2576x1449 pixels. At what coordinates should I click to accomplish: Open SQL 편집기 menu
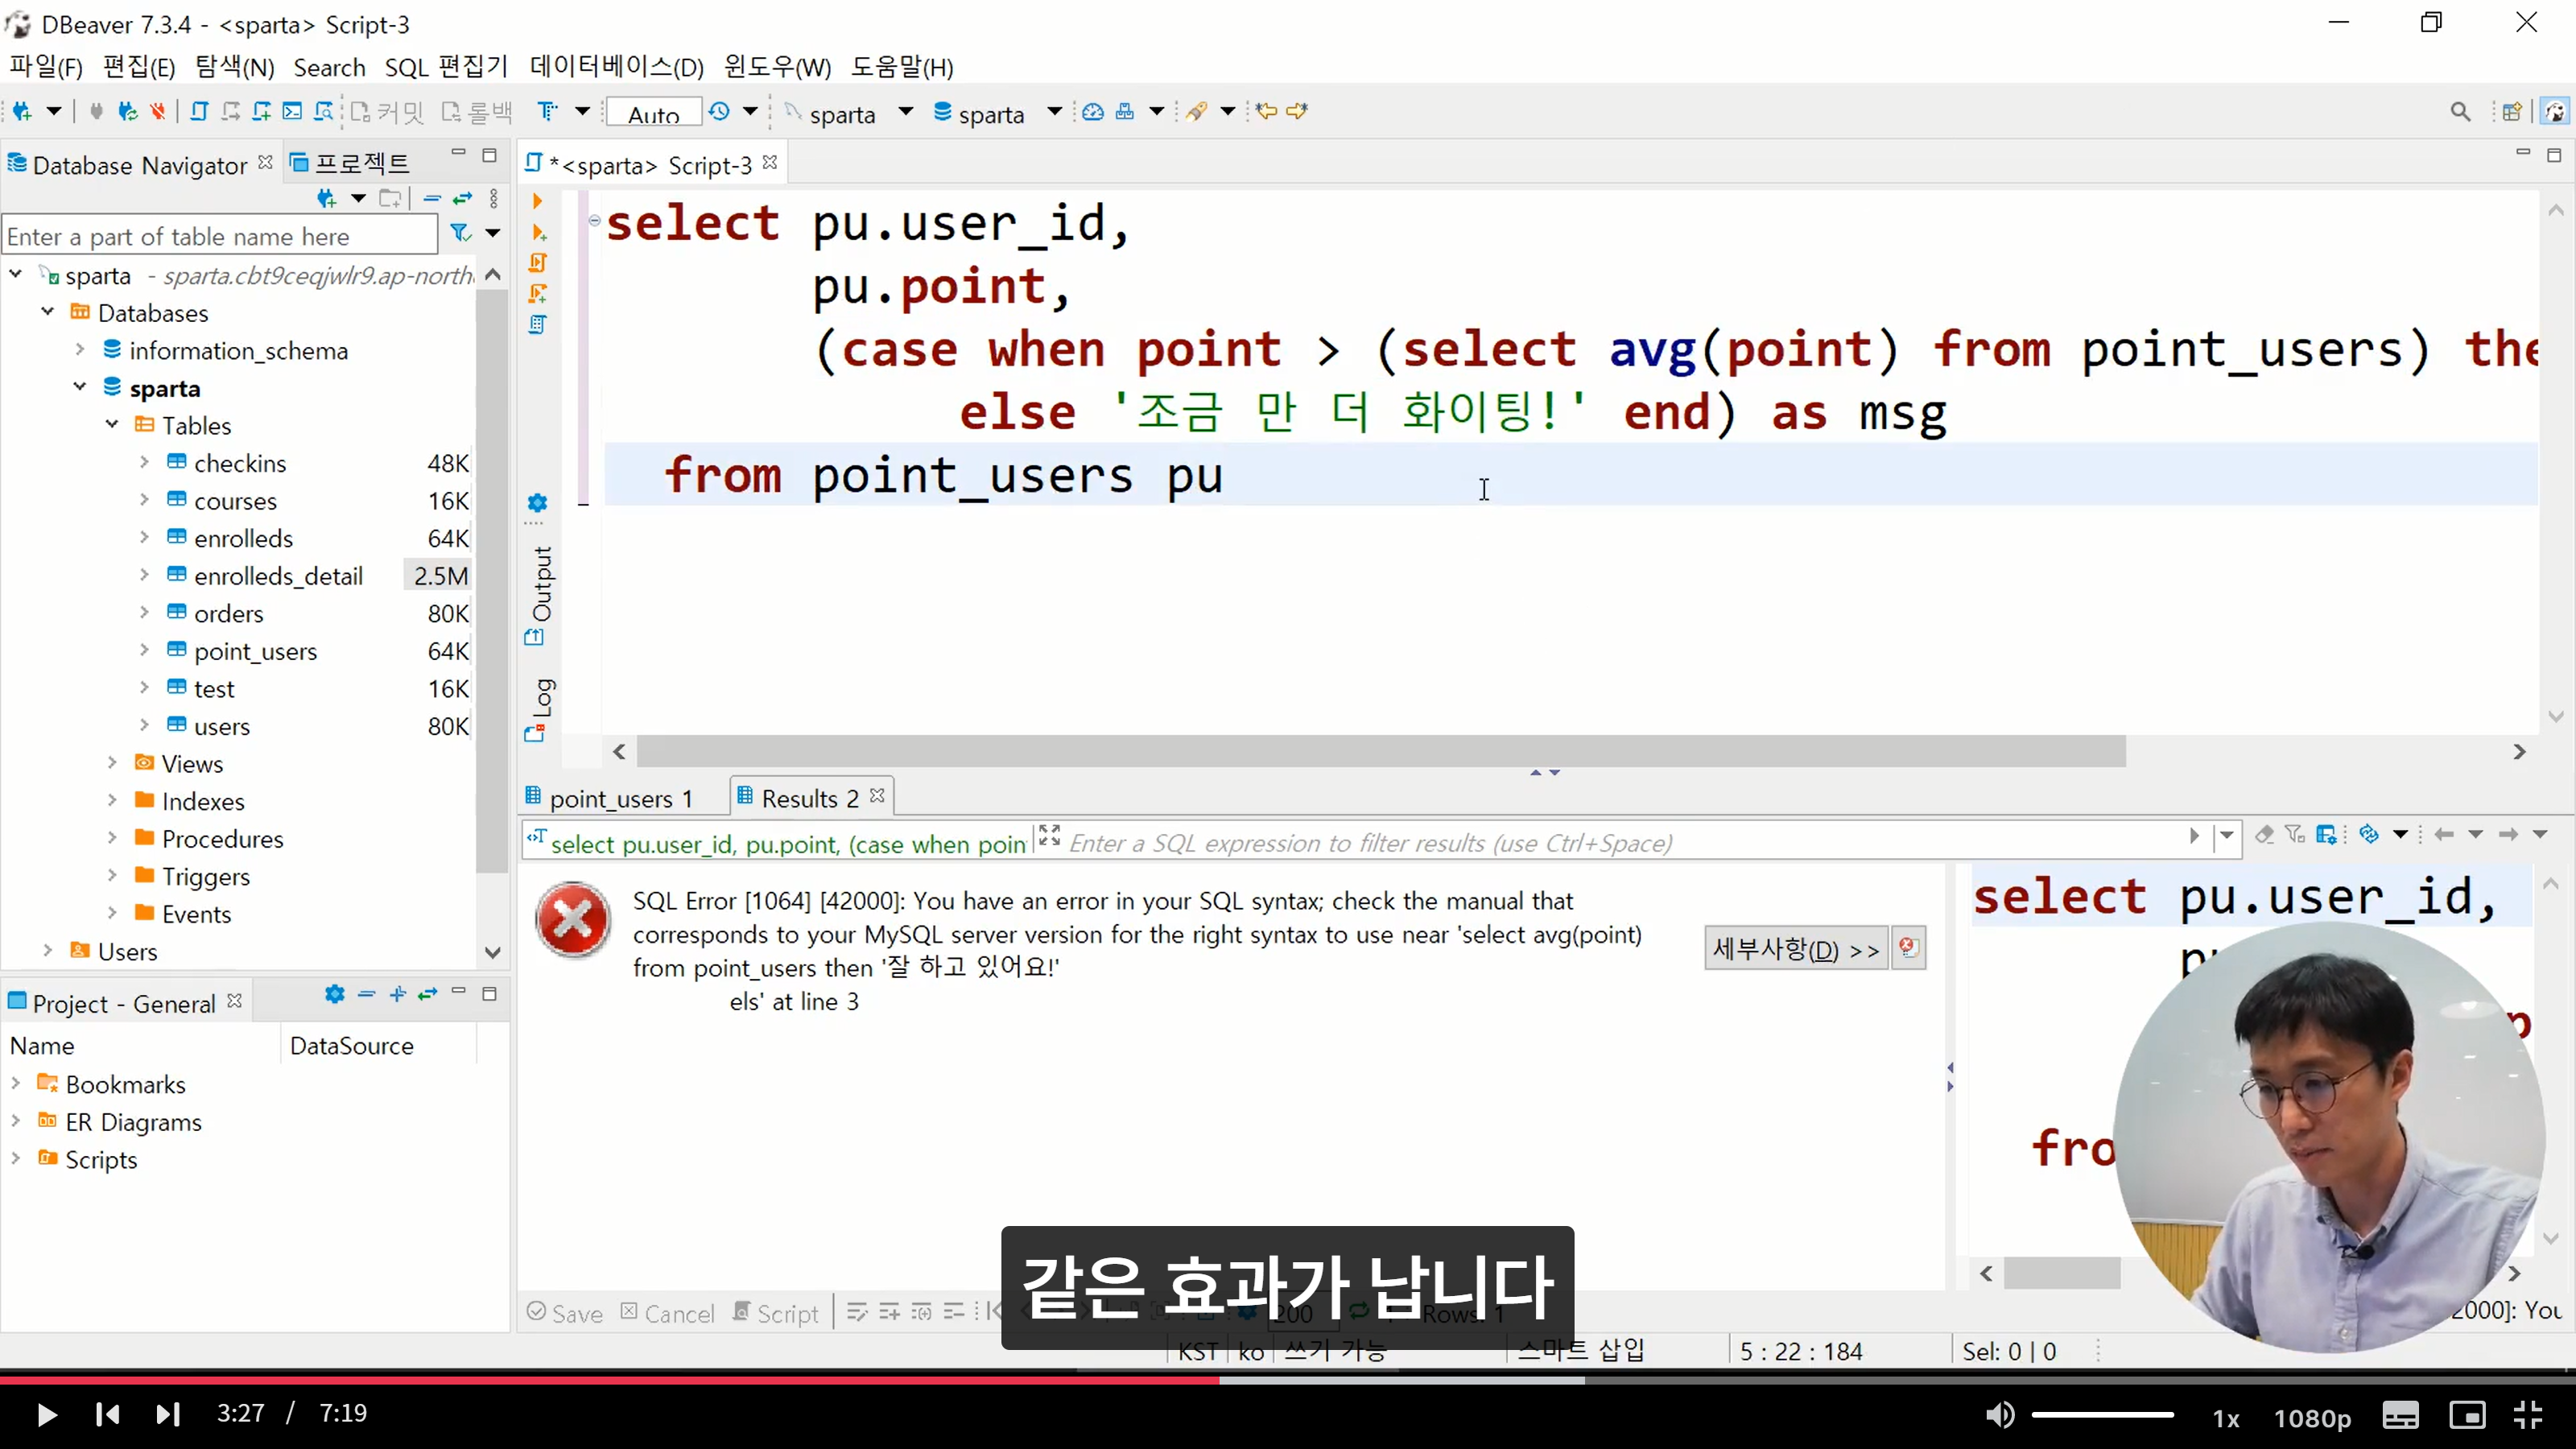click(x=446, y=67)
